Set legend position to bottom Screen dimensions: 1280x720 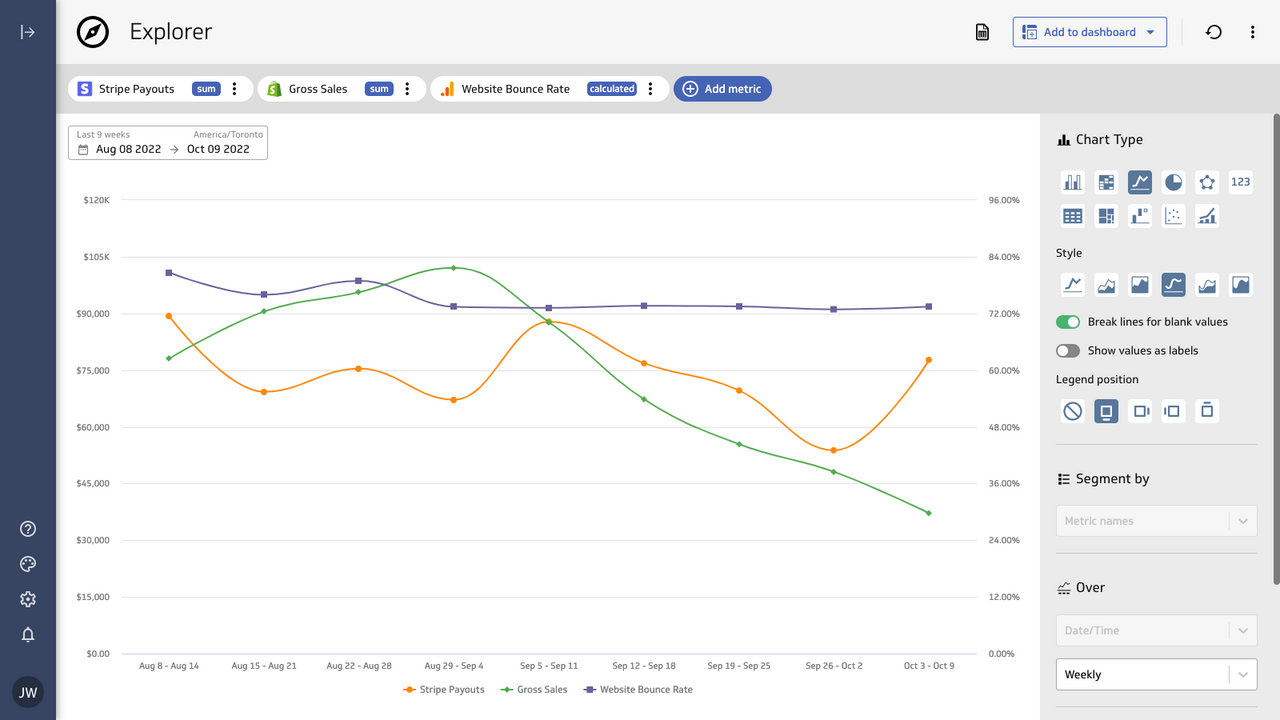coord(1106,411)
